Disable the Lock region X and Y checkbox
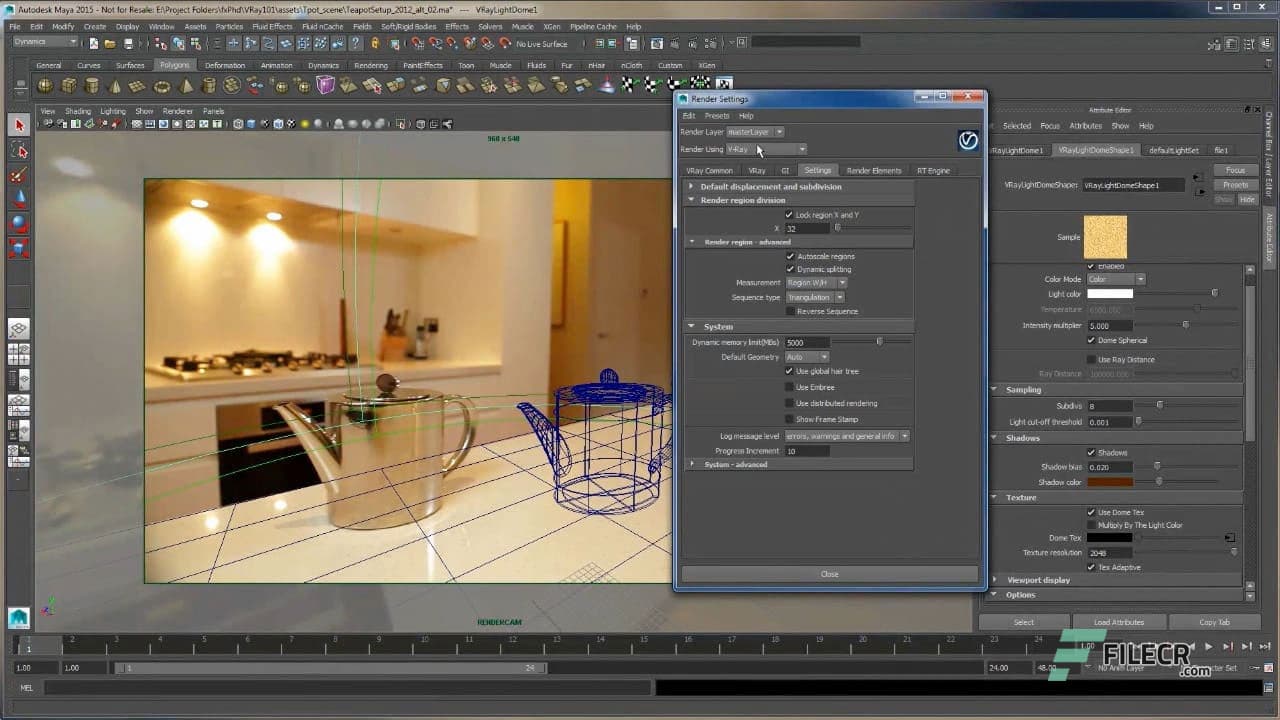This screenshot has width=1280, height=720. point(791,214)
